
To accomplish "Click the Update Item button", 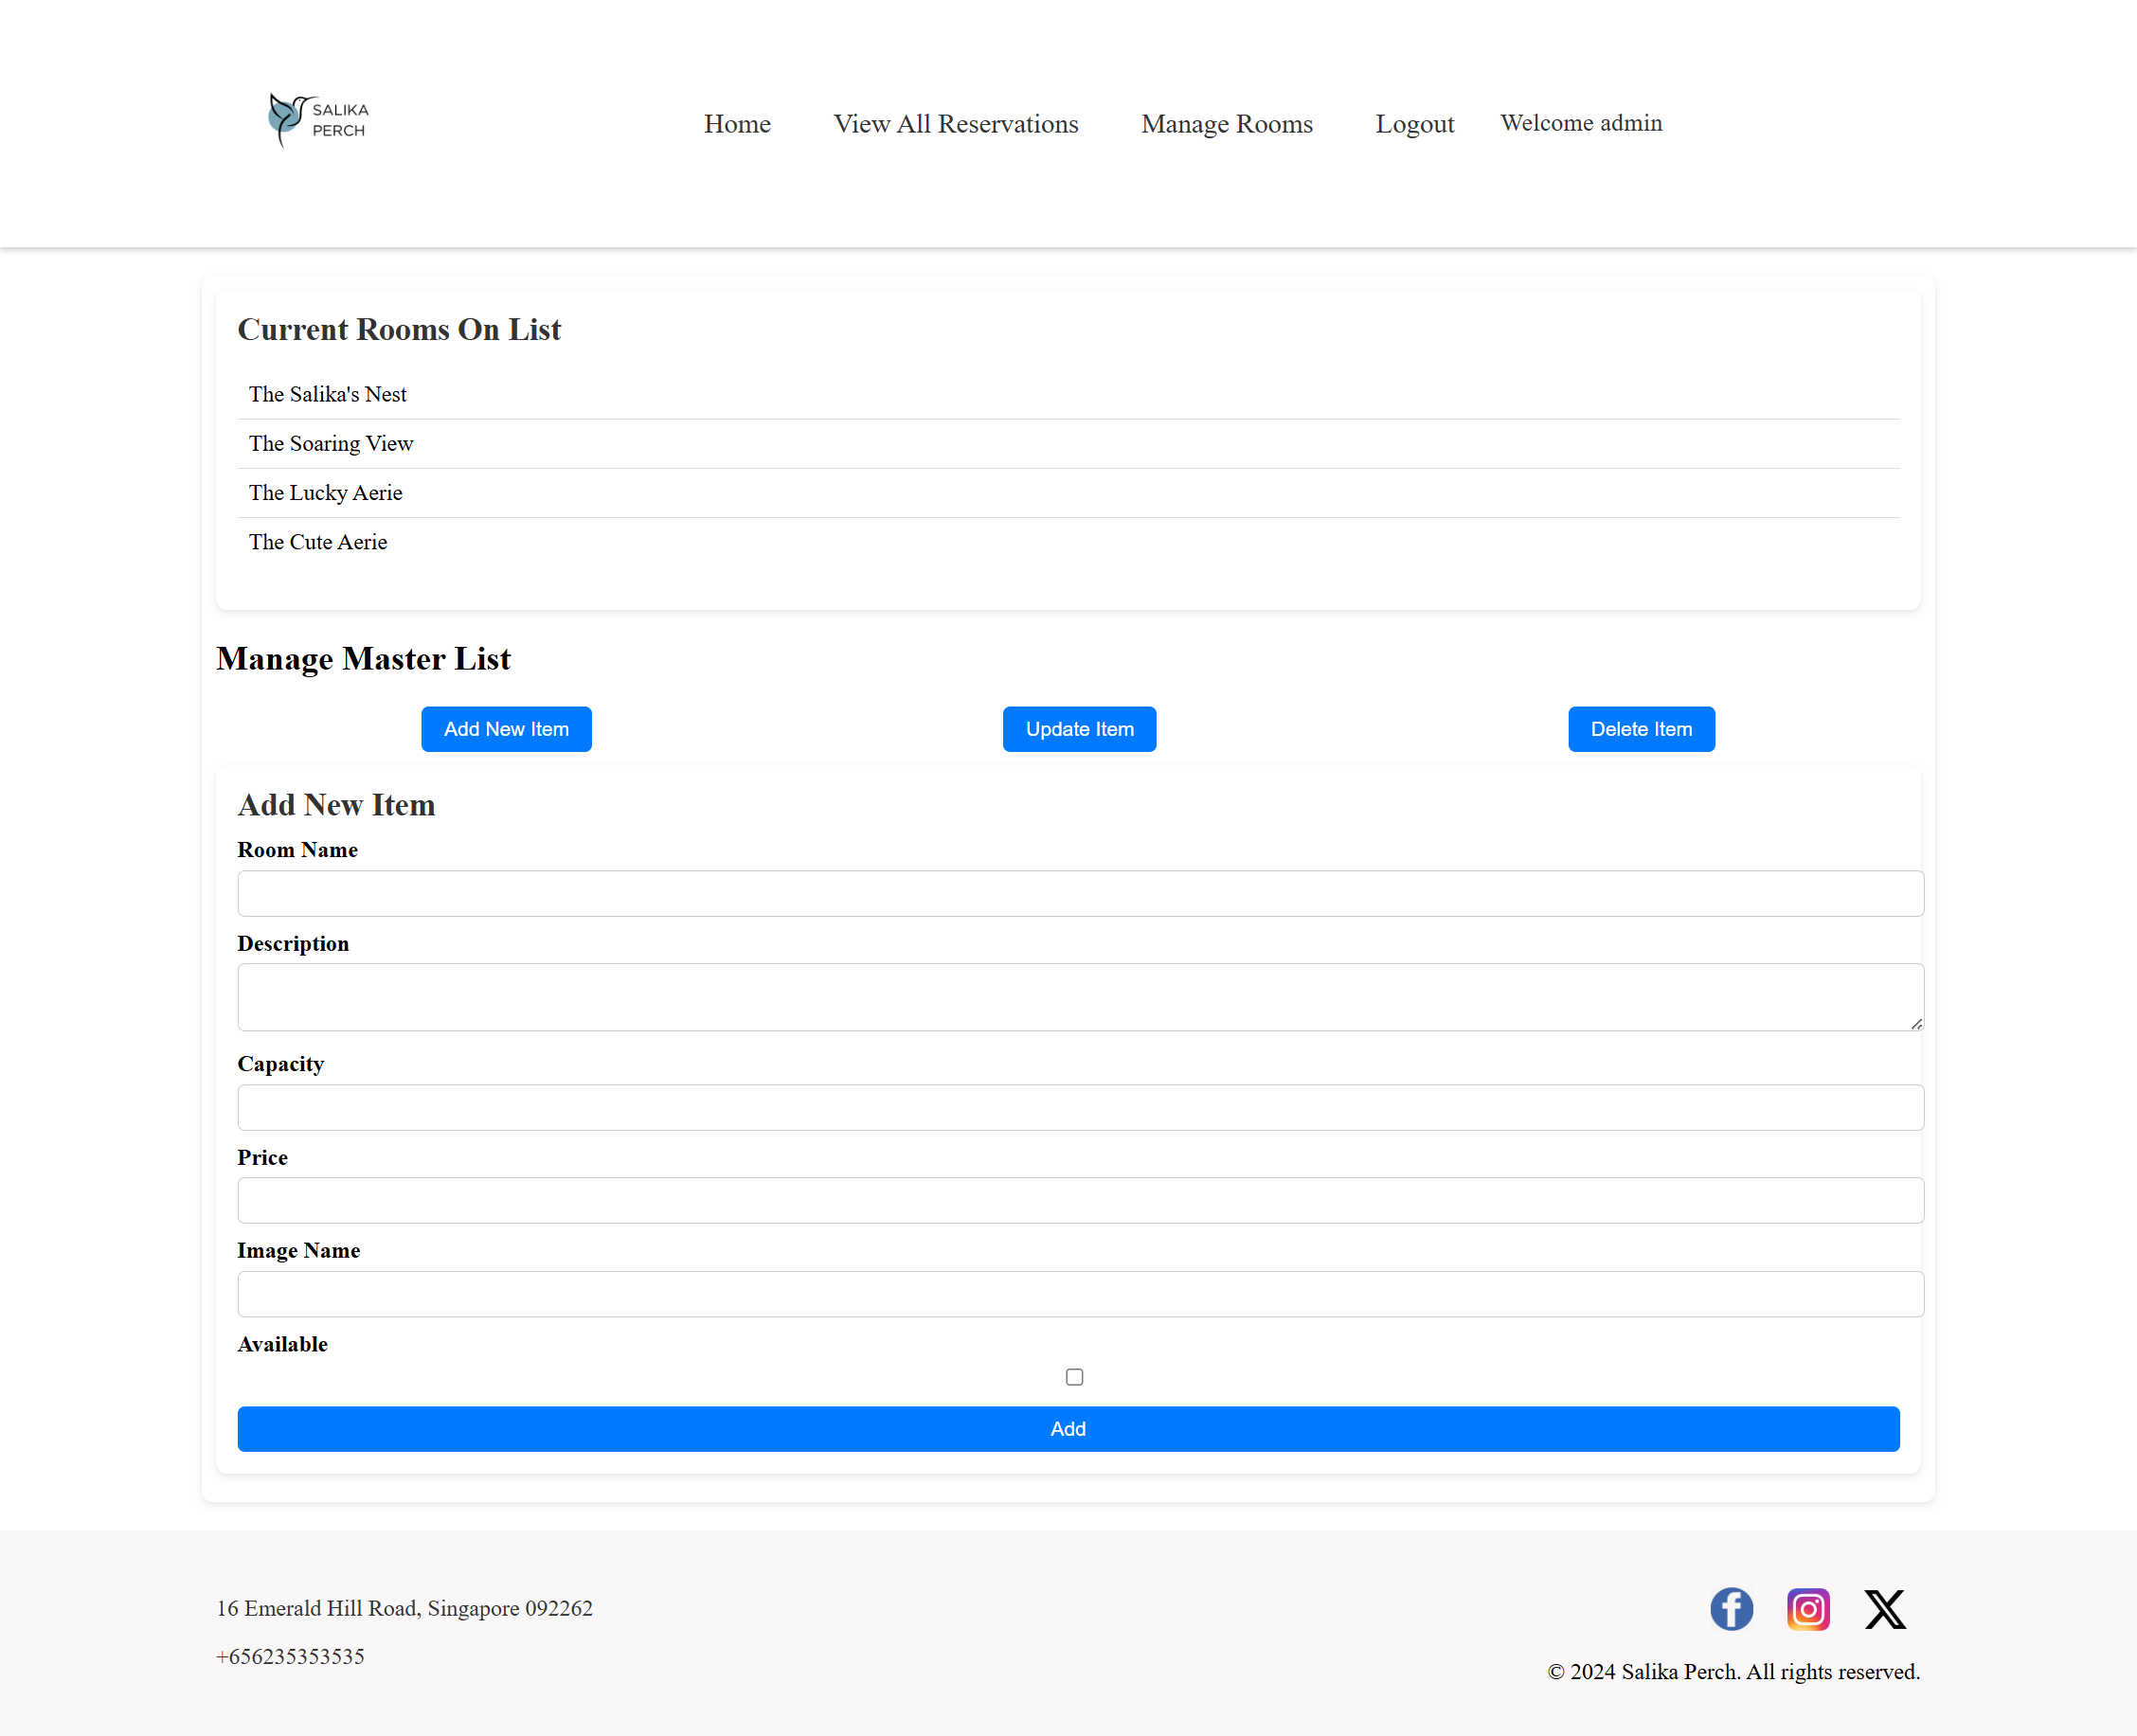I will [x=1079, y=729].
